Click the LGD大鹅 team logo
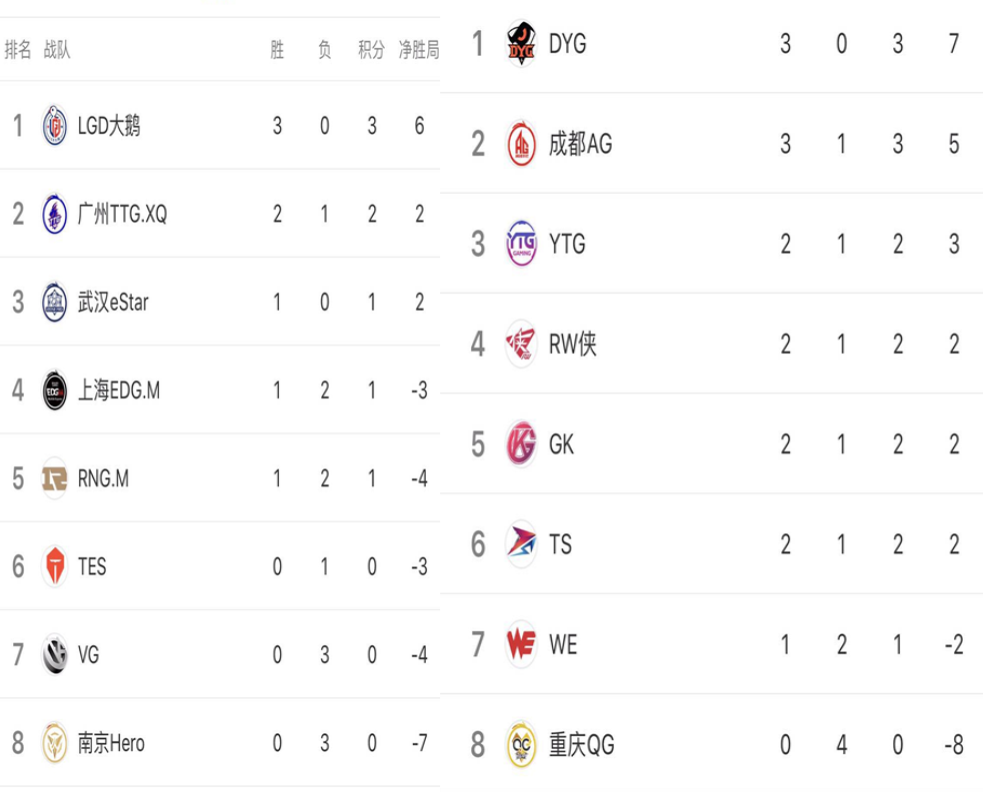This screenshot has width=983, height=792. click(x=55, y=125)
